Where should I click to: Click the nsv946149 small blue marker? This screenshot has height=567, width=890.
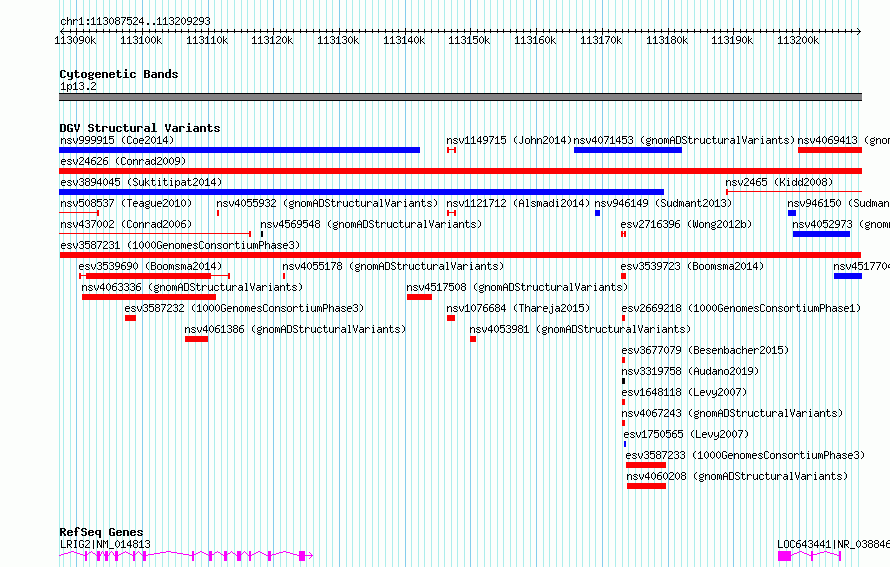pos(598,213)
